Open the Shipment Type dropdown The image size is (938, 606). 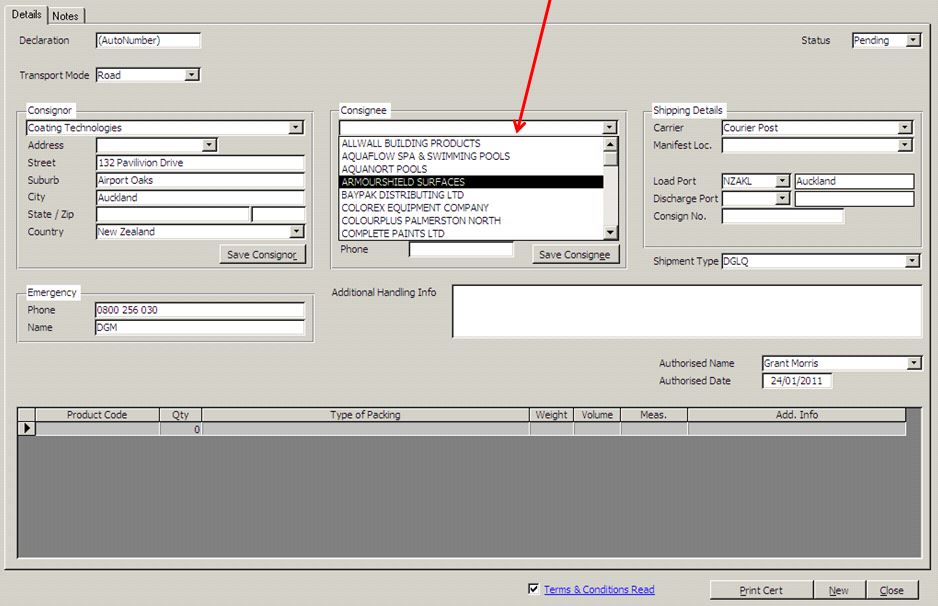coord(912,261)
